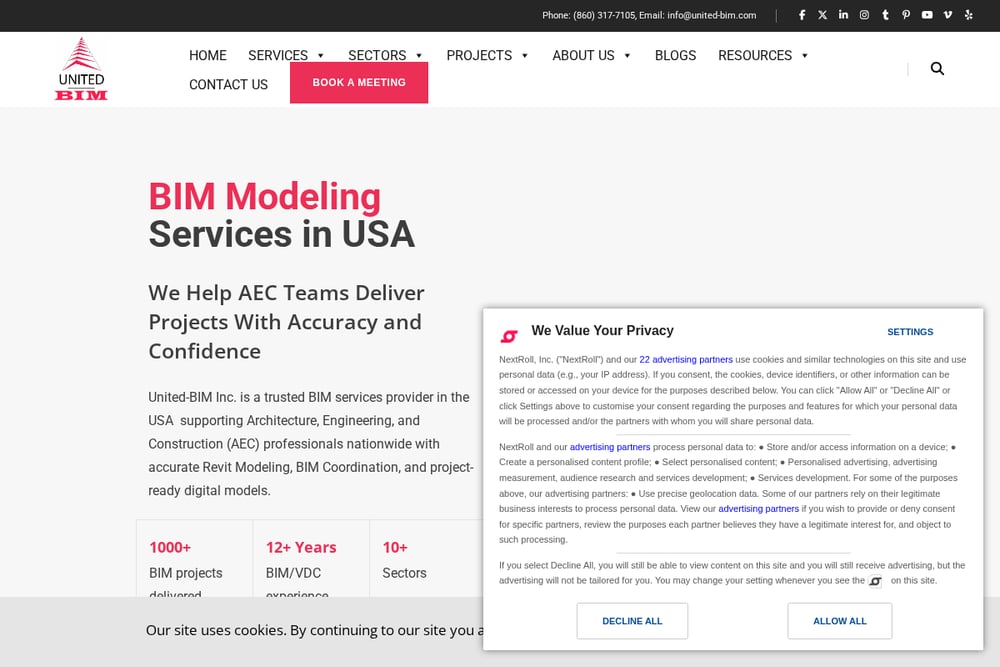Open the Facebook social icon
Screen dimensions: 1000x667
click(x=802, y=15)
